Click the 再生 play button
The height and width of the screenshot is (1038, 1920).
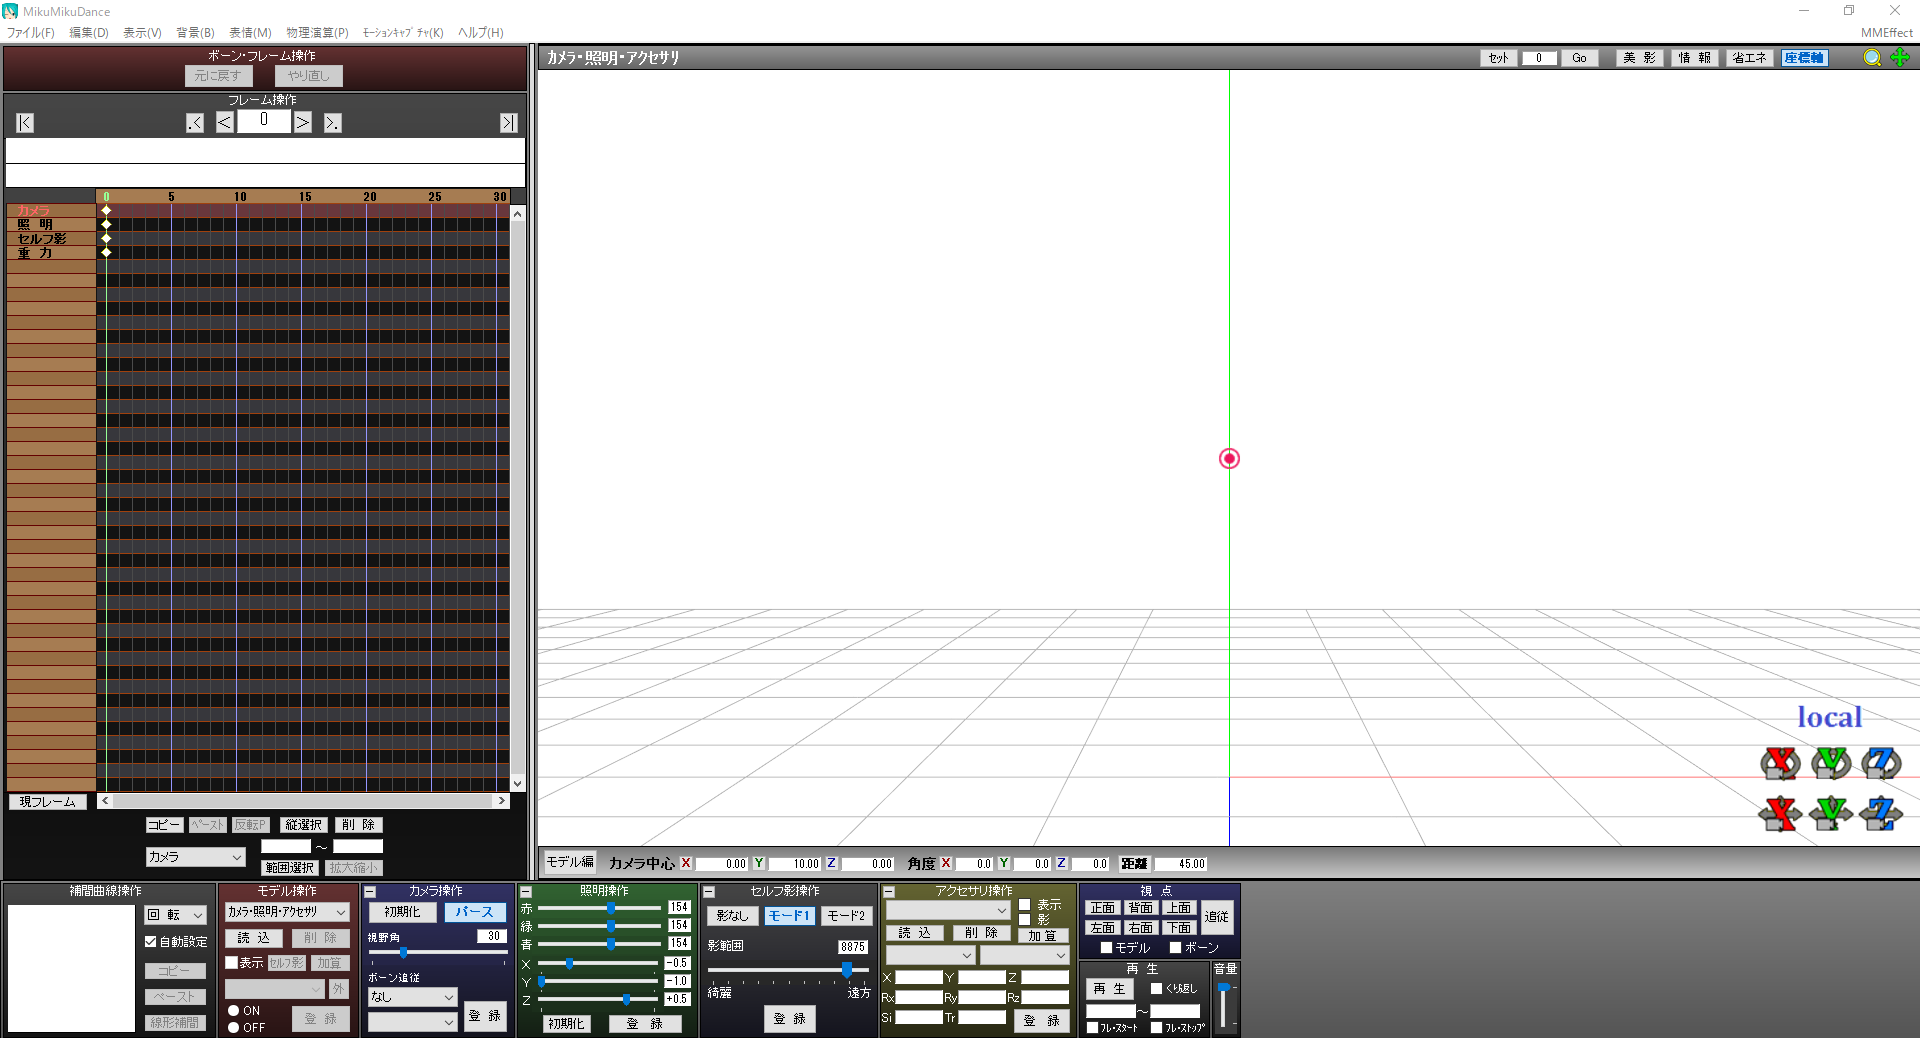(1110, 989)
